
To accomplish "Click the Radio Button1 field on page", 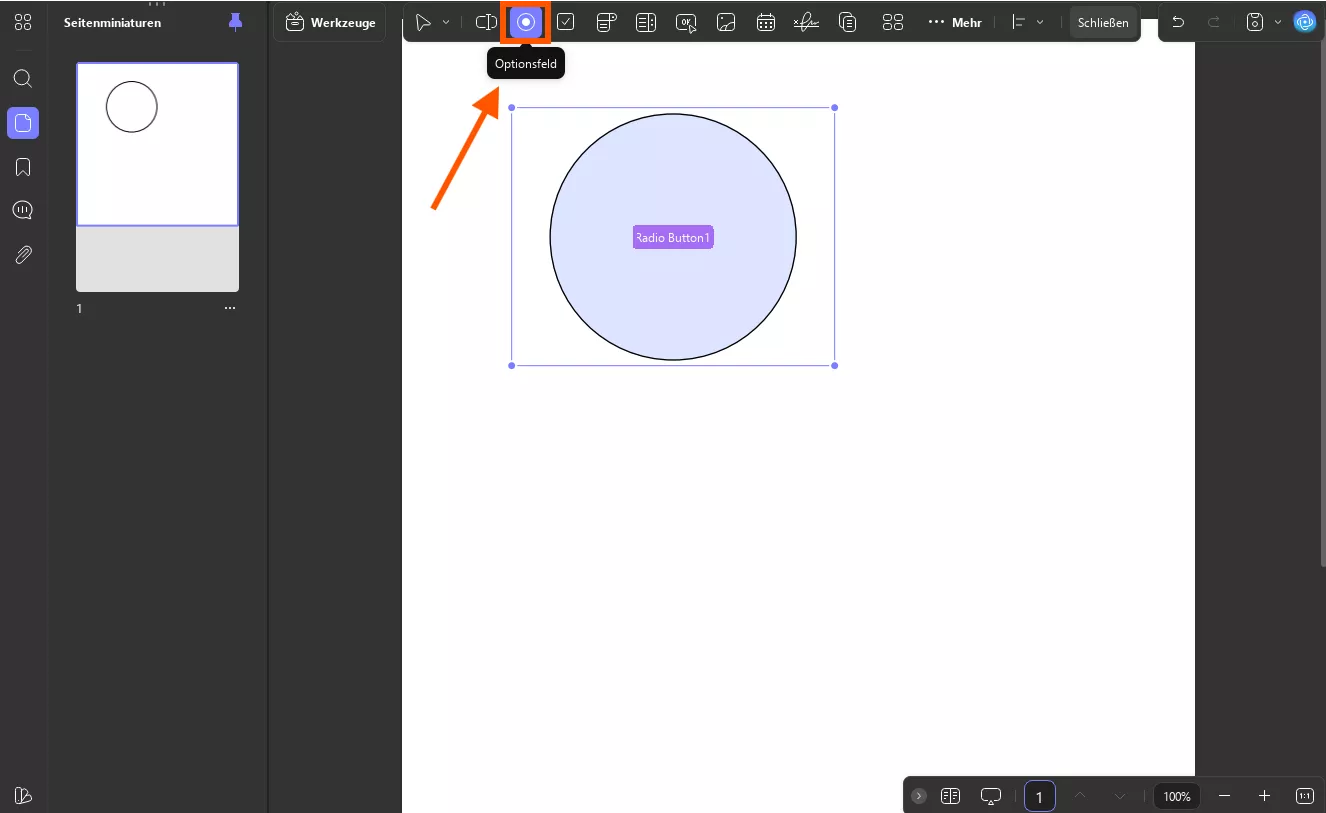I will (673, 237).
